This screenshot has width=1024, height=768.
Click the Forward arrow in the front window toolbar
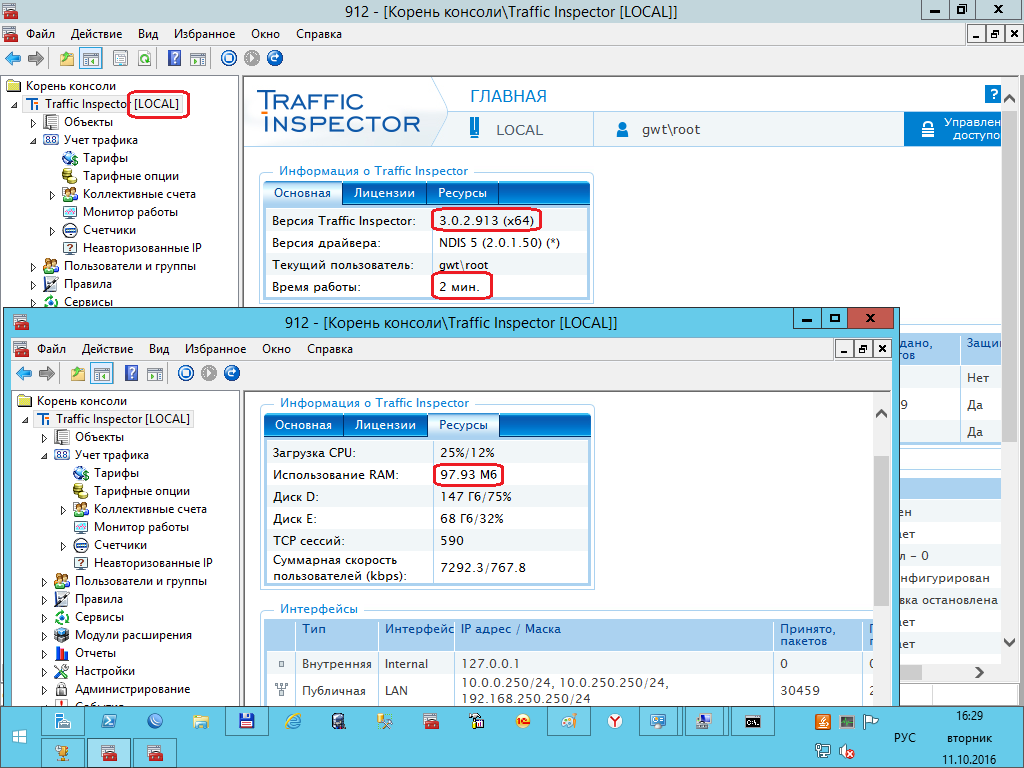tap(47, 373)
